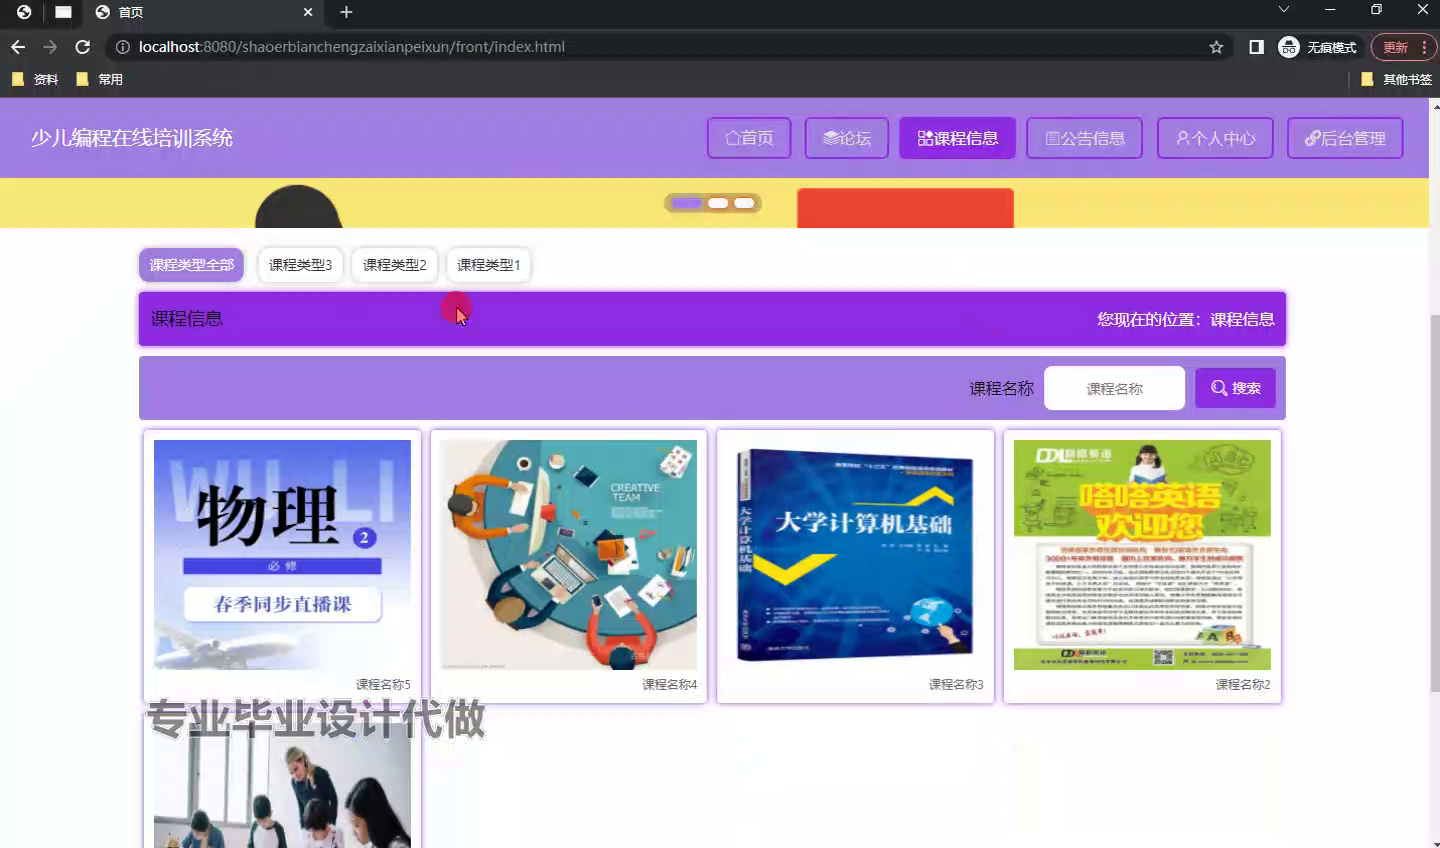The height and width of the screenshot is (848, 1440).
Task: Go back with the browser back arrow
Action: point(18,47)
